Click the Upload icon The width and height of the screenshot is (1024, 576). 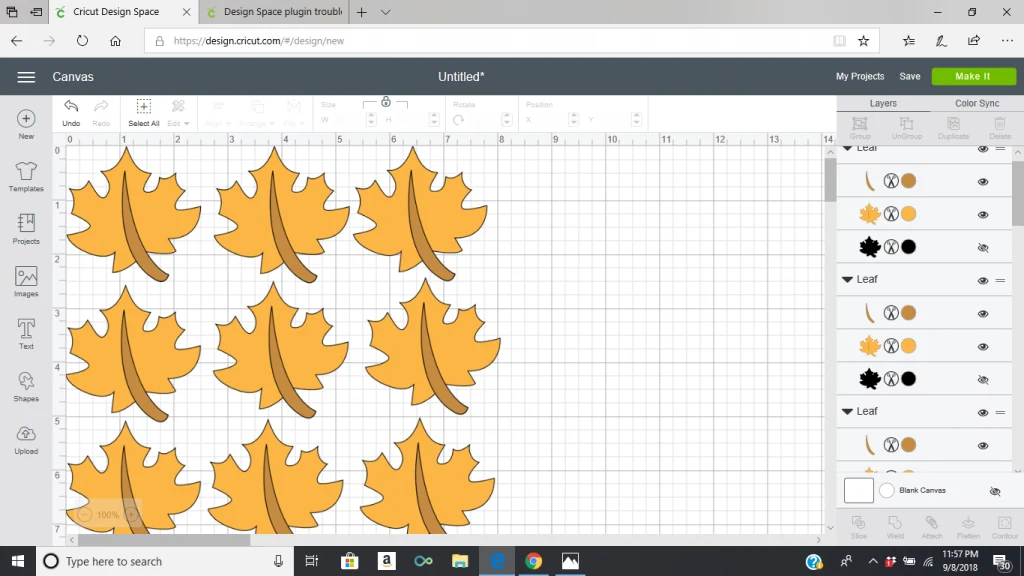(x=26, y=438)
